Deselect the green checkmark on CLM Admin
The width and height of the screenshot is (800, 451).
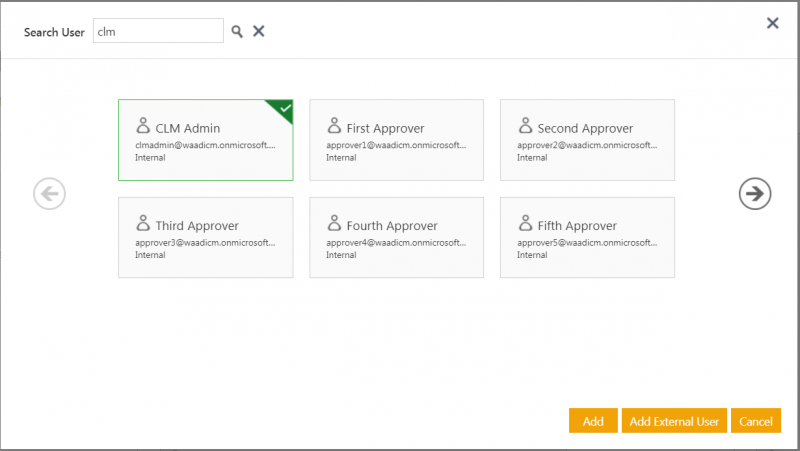(x=284, y=107)
